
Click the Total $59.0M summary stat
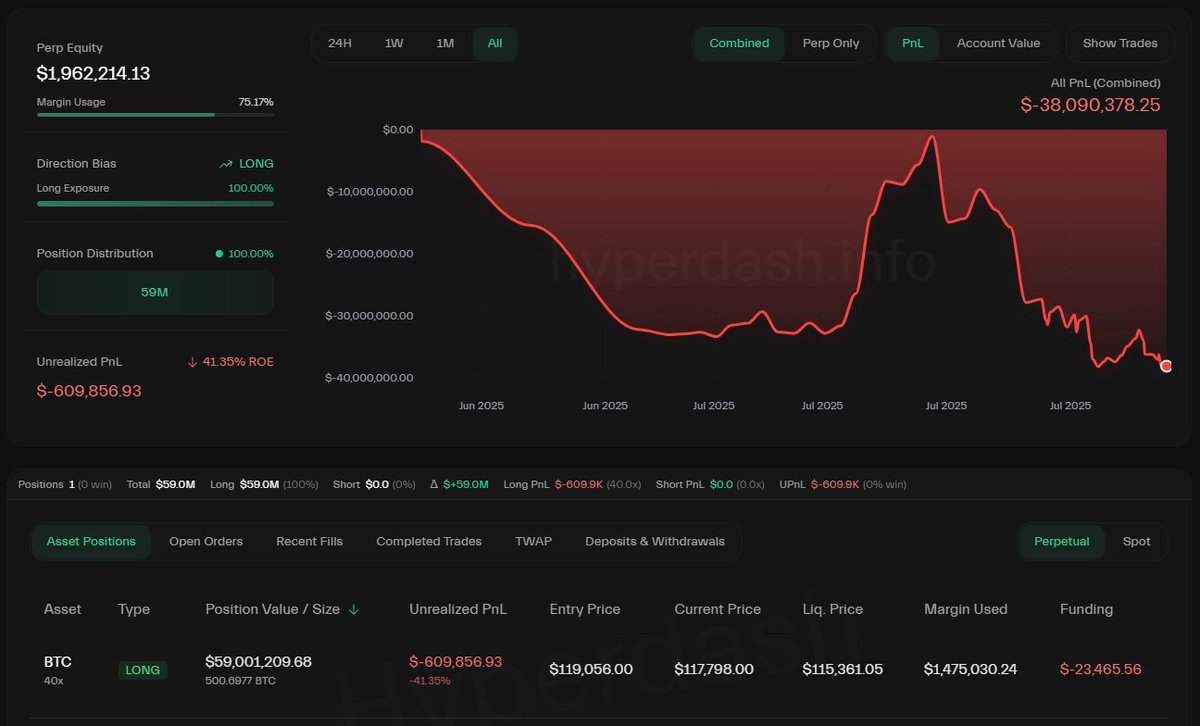161,484
